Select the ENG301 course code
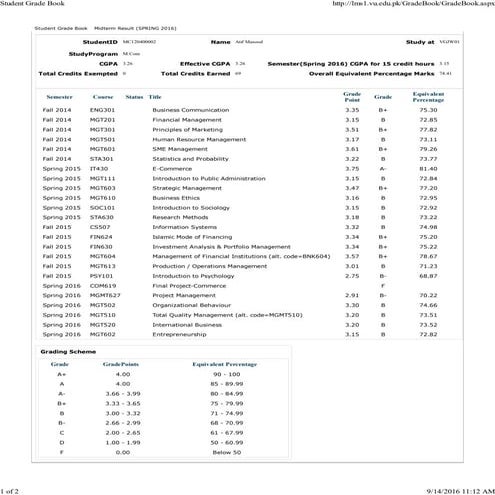Viewport: 495px width, 495px height. pos(102,110)
